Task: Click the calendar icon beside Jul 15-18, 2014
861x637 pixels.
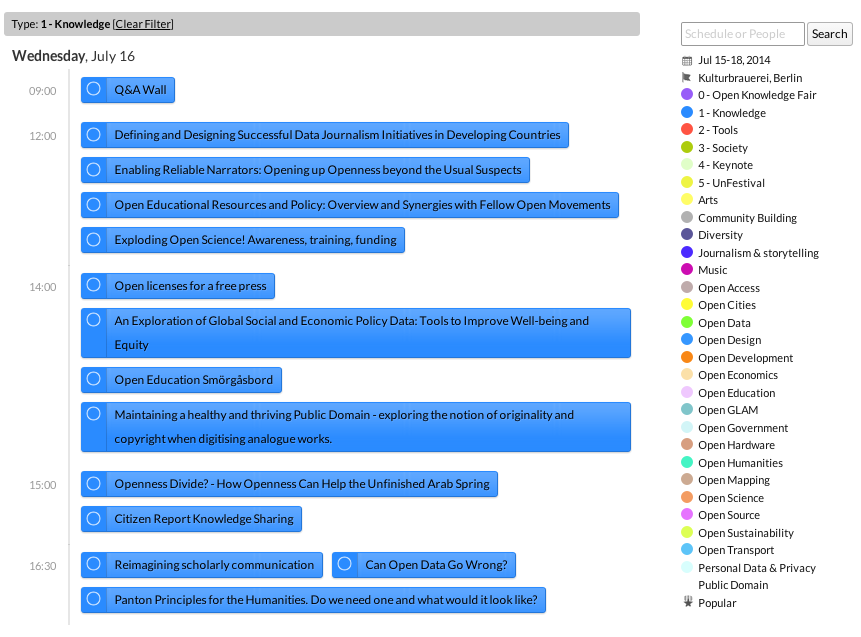Action: point(687,60)
